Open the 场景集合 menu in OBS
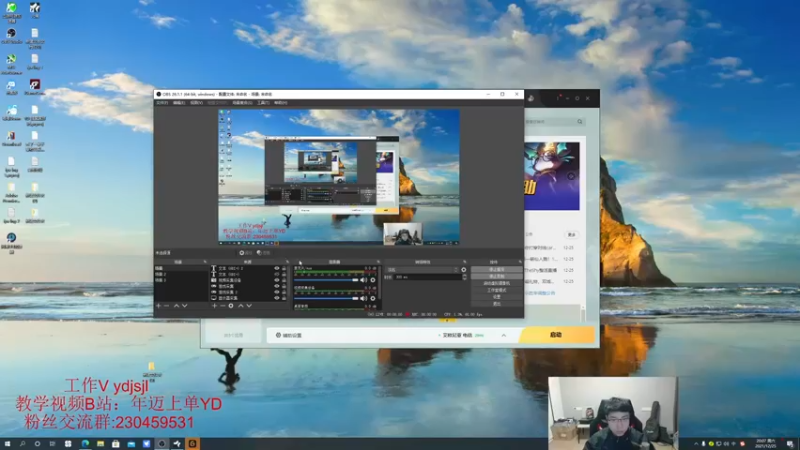 pyautogui.click(x=242, y=103)
